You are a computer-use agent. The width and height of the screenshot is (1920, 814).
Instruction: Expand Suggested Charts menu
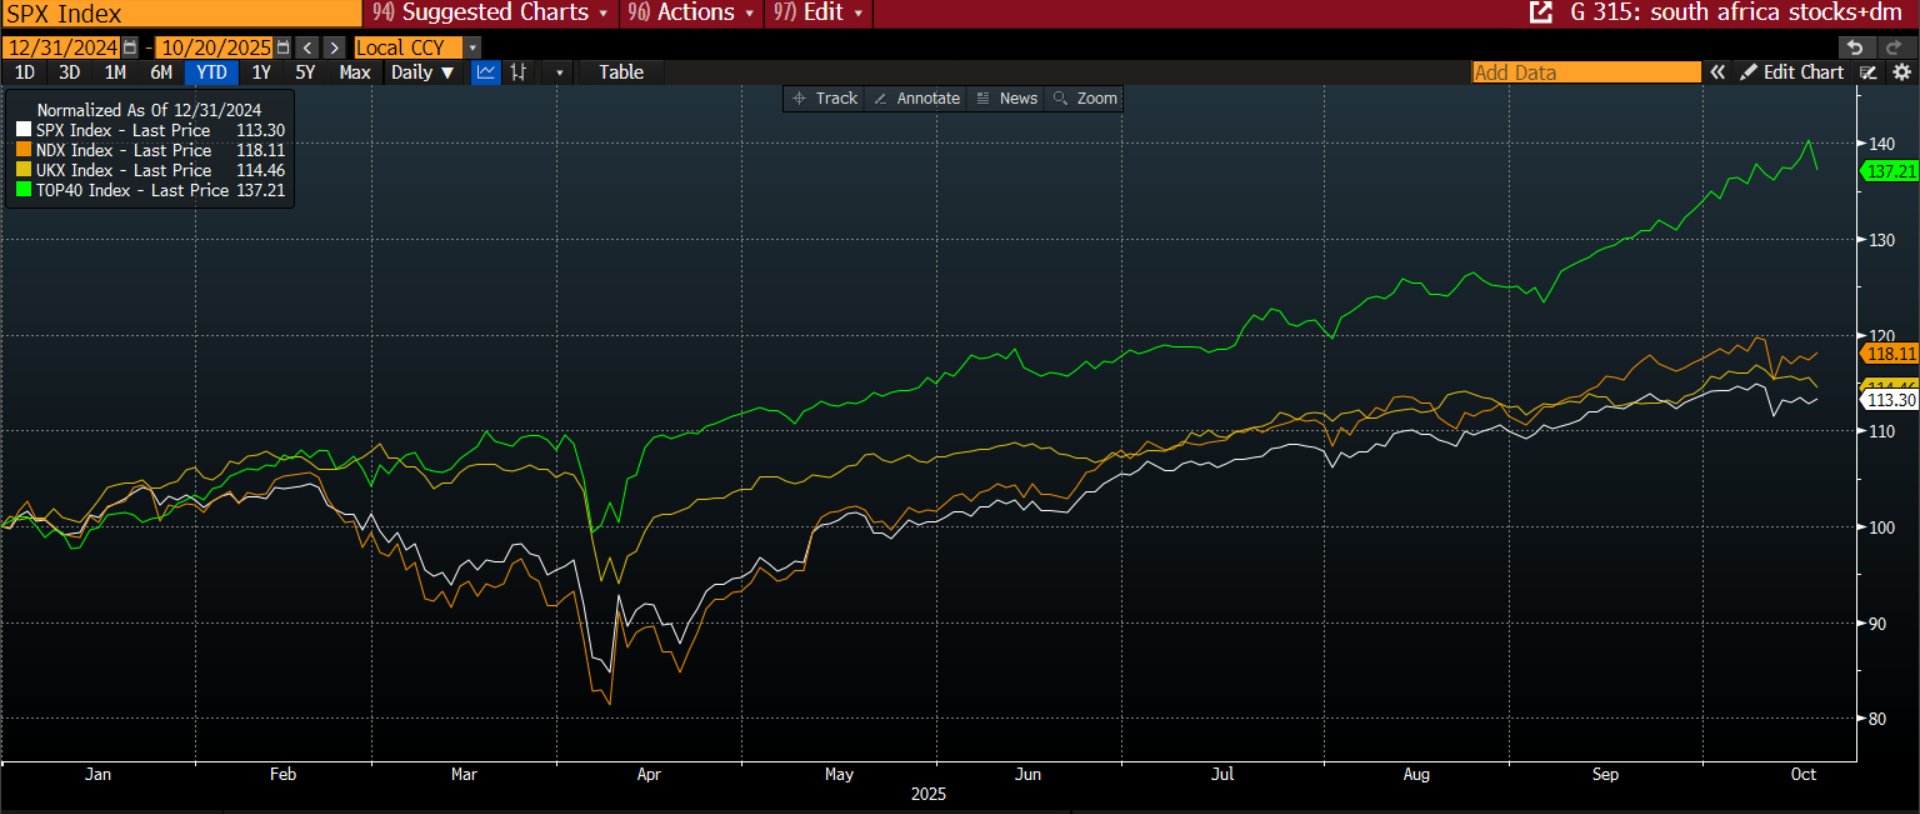tap(490, 13)
